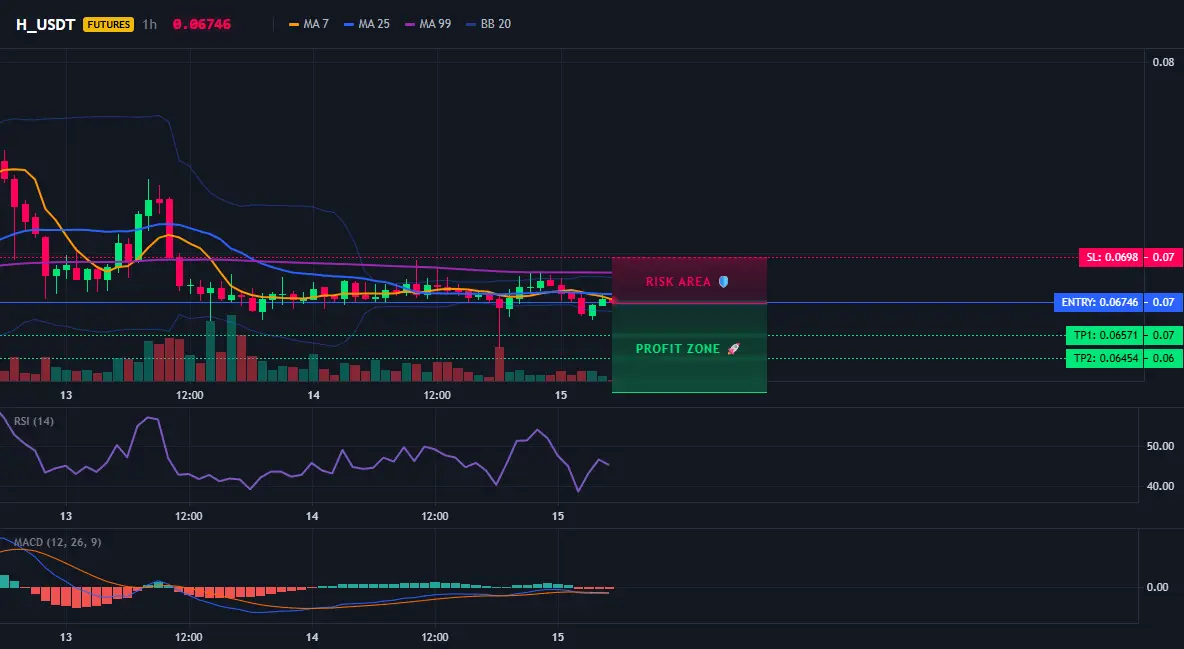Click the PROFIT ZONE label
The width and height of the screenshot is (1184, 649).
[x=678, y=349]
